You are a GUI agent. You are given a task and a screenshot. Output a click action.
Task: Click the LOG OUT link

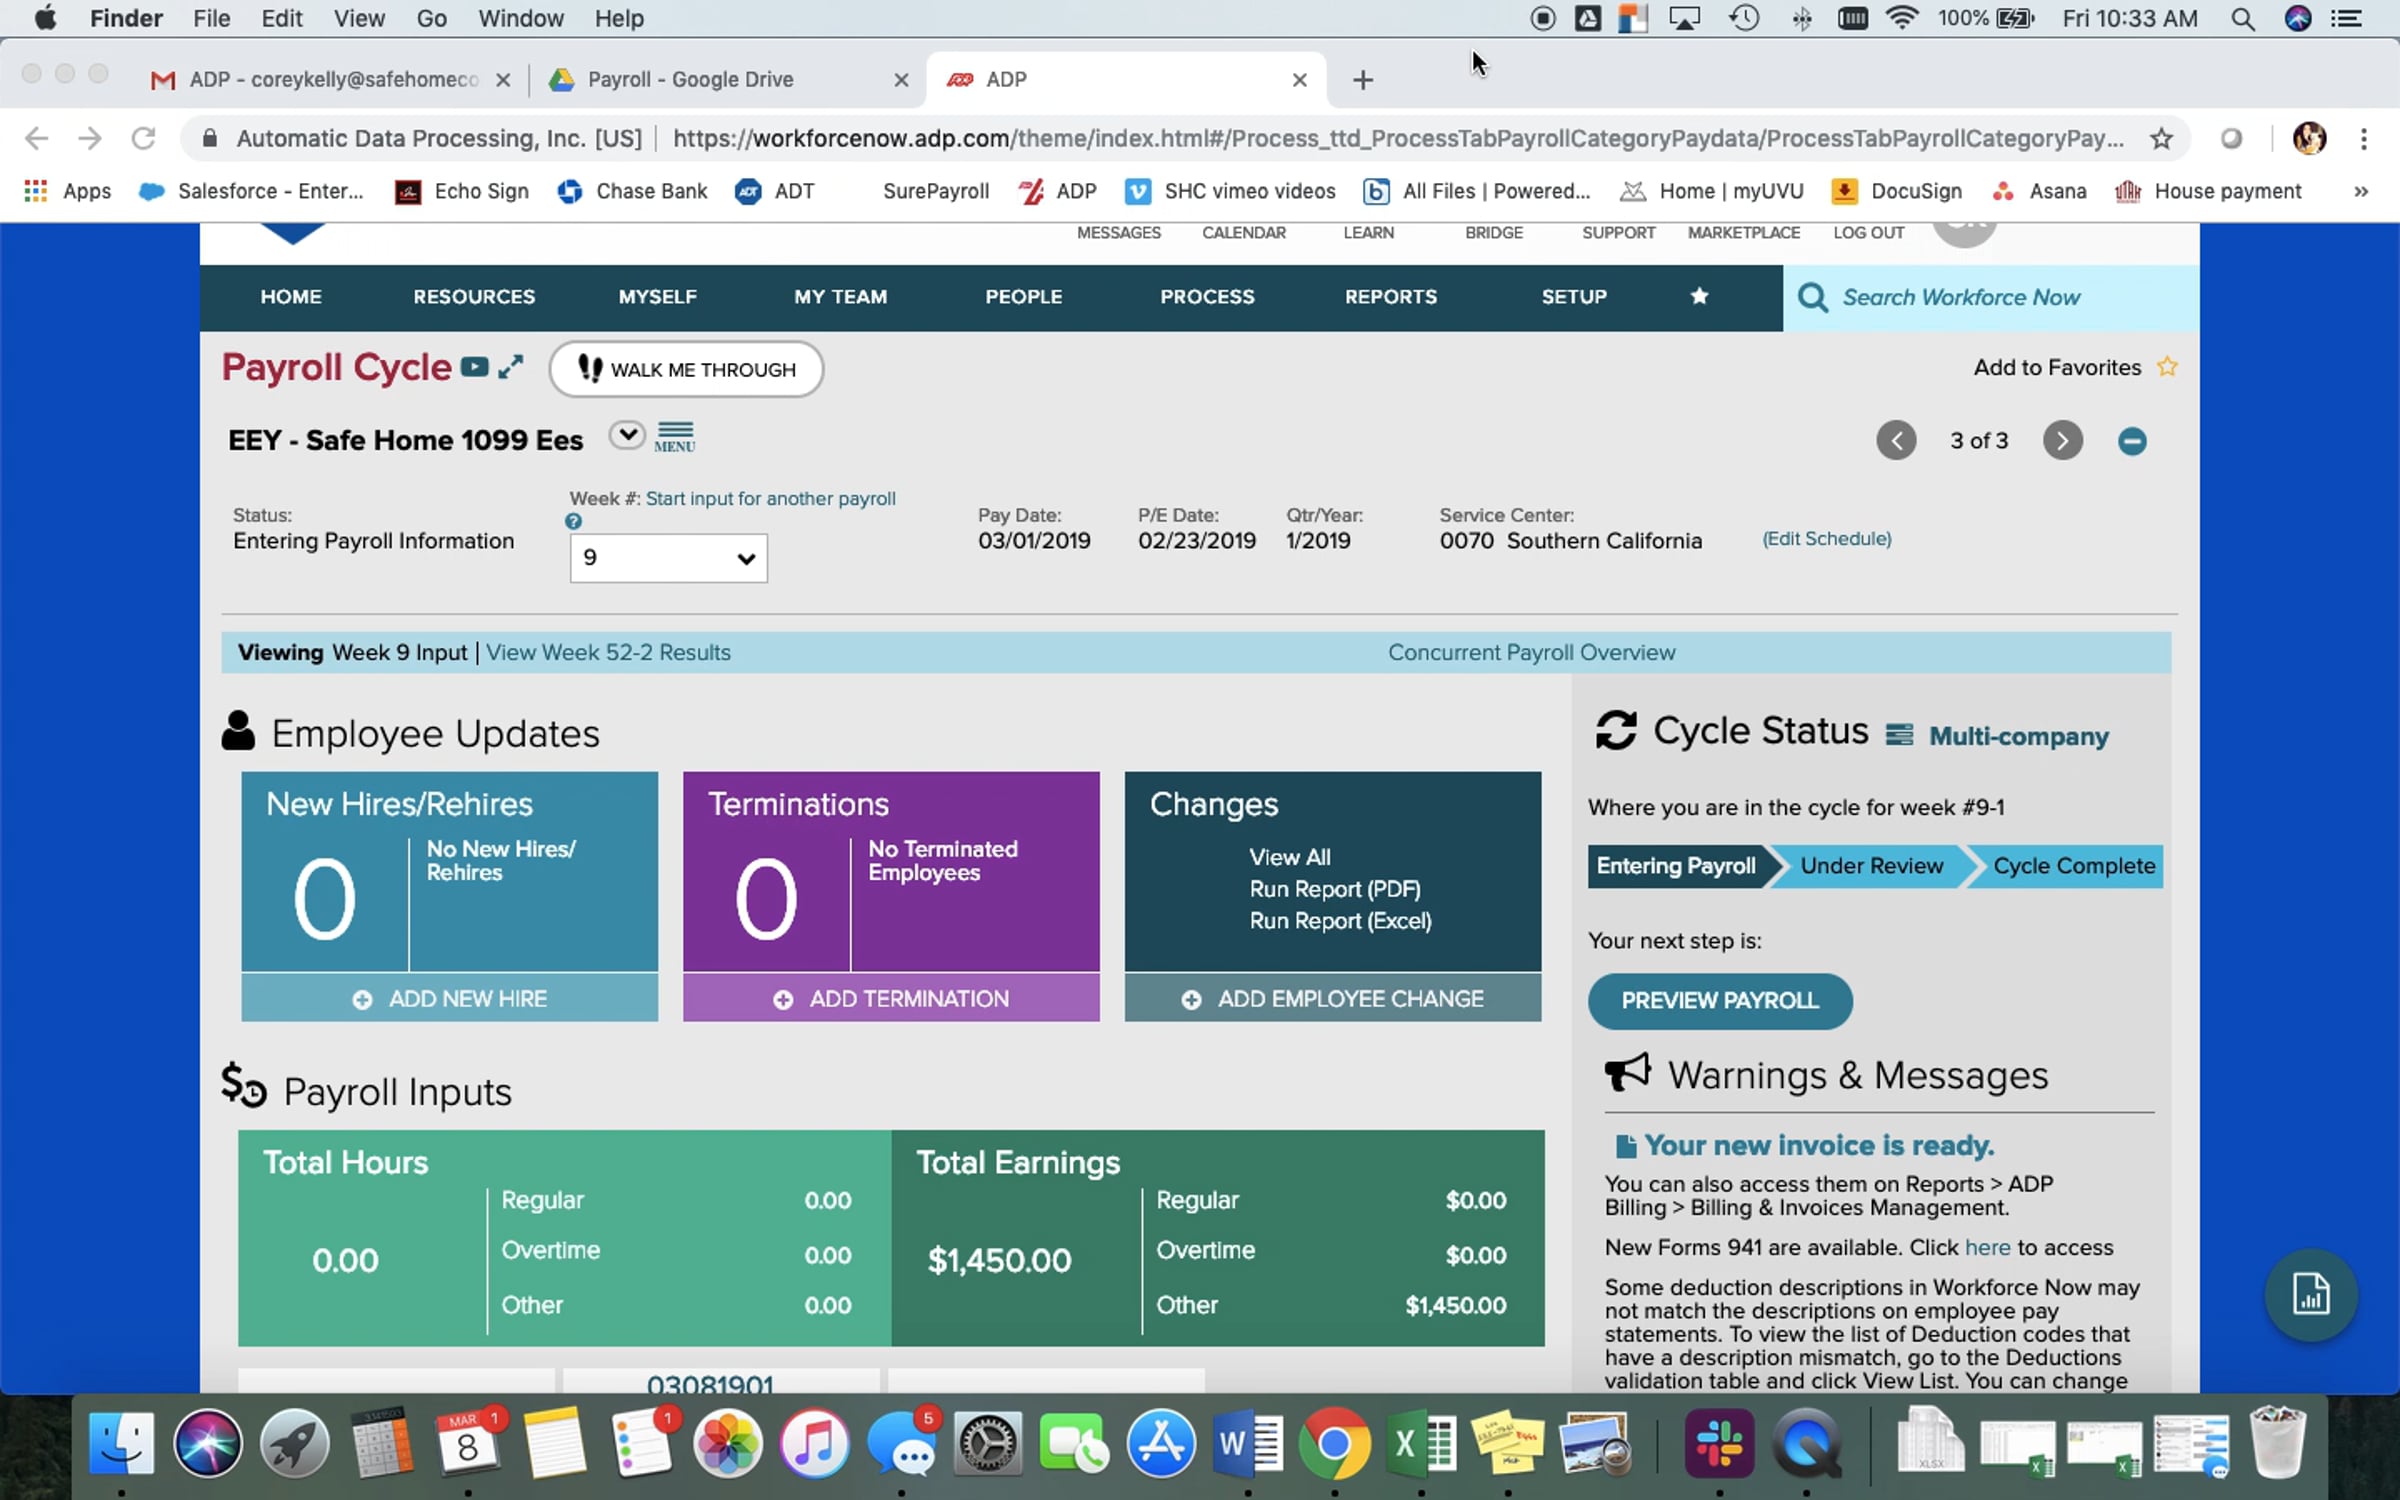[x=1868, y=233]
